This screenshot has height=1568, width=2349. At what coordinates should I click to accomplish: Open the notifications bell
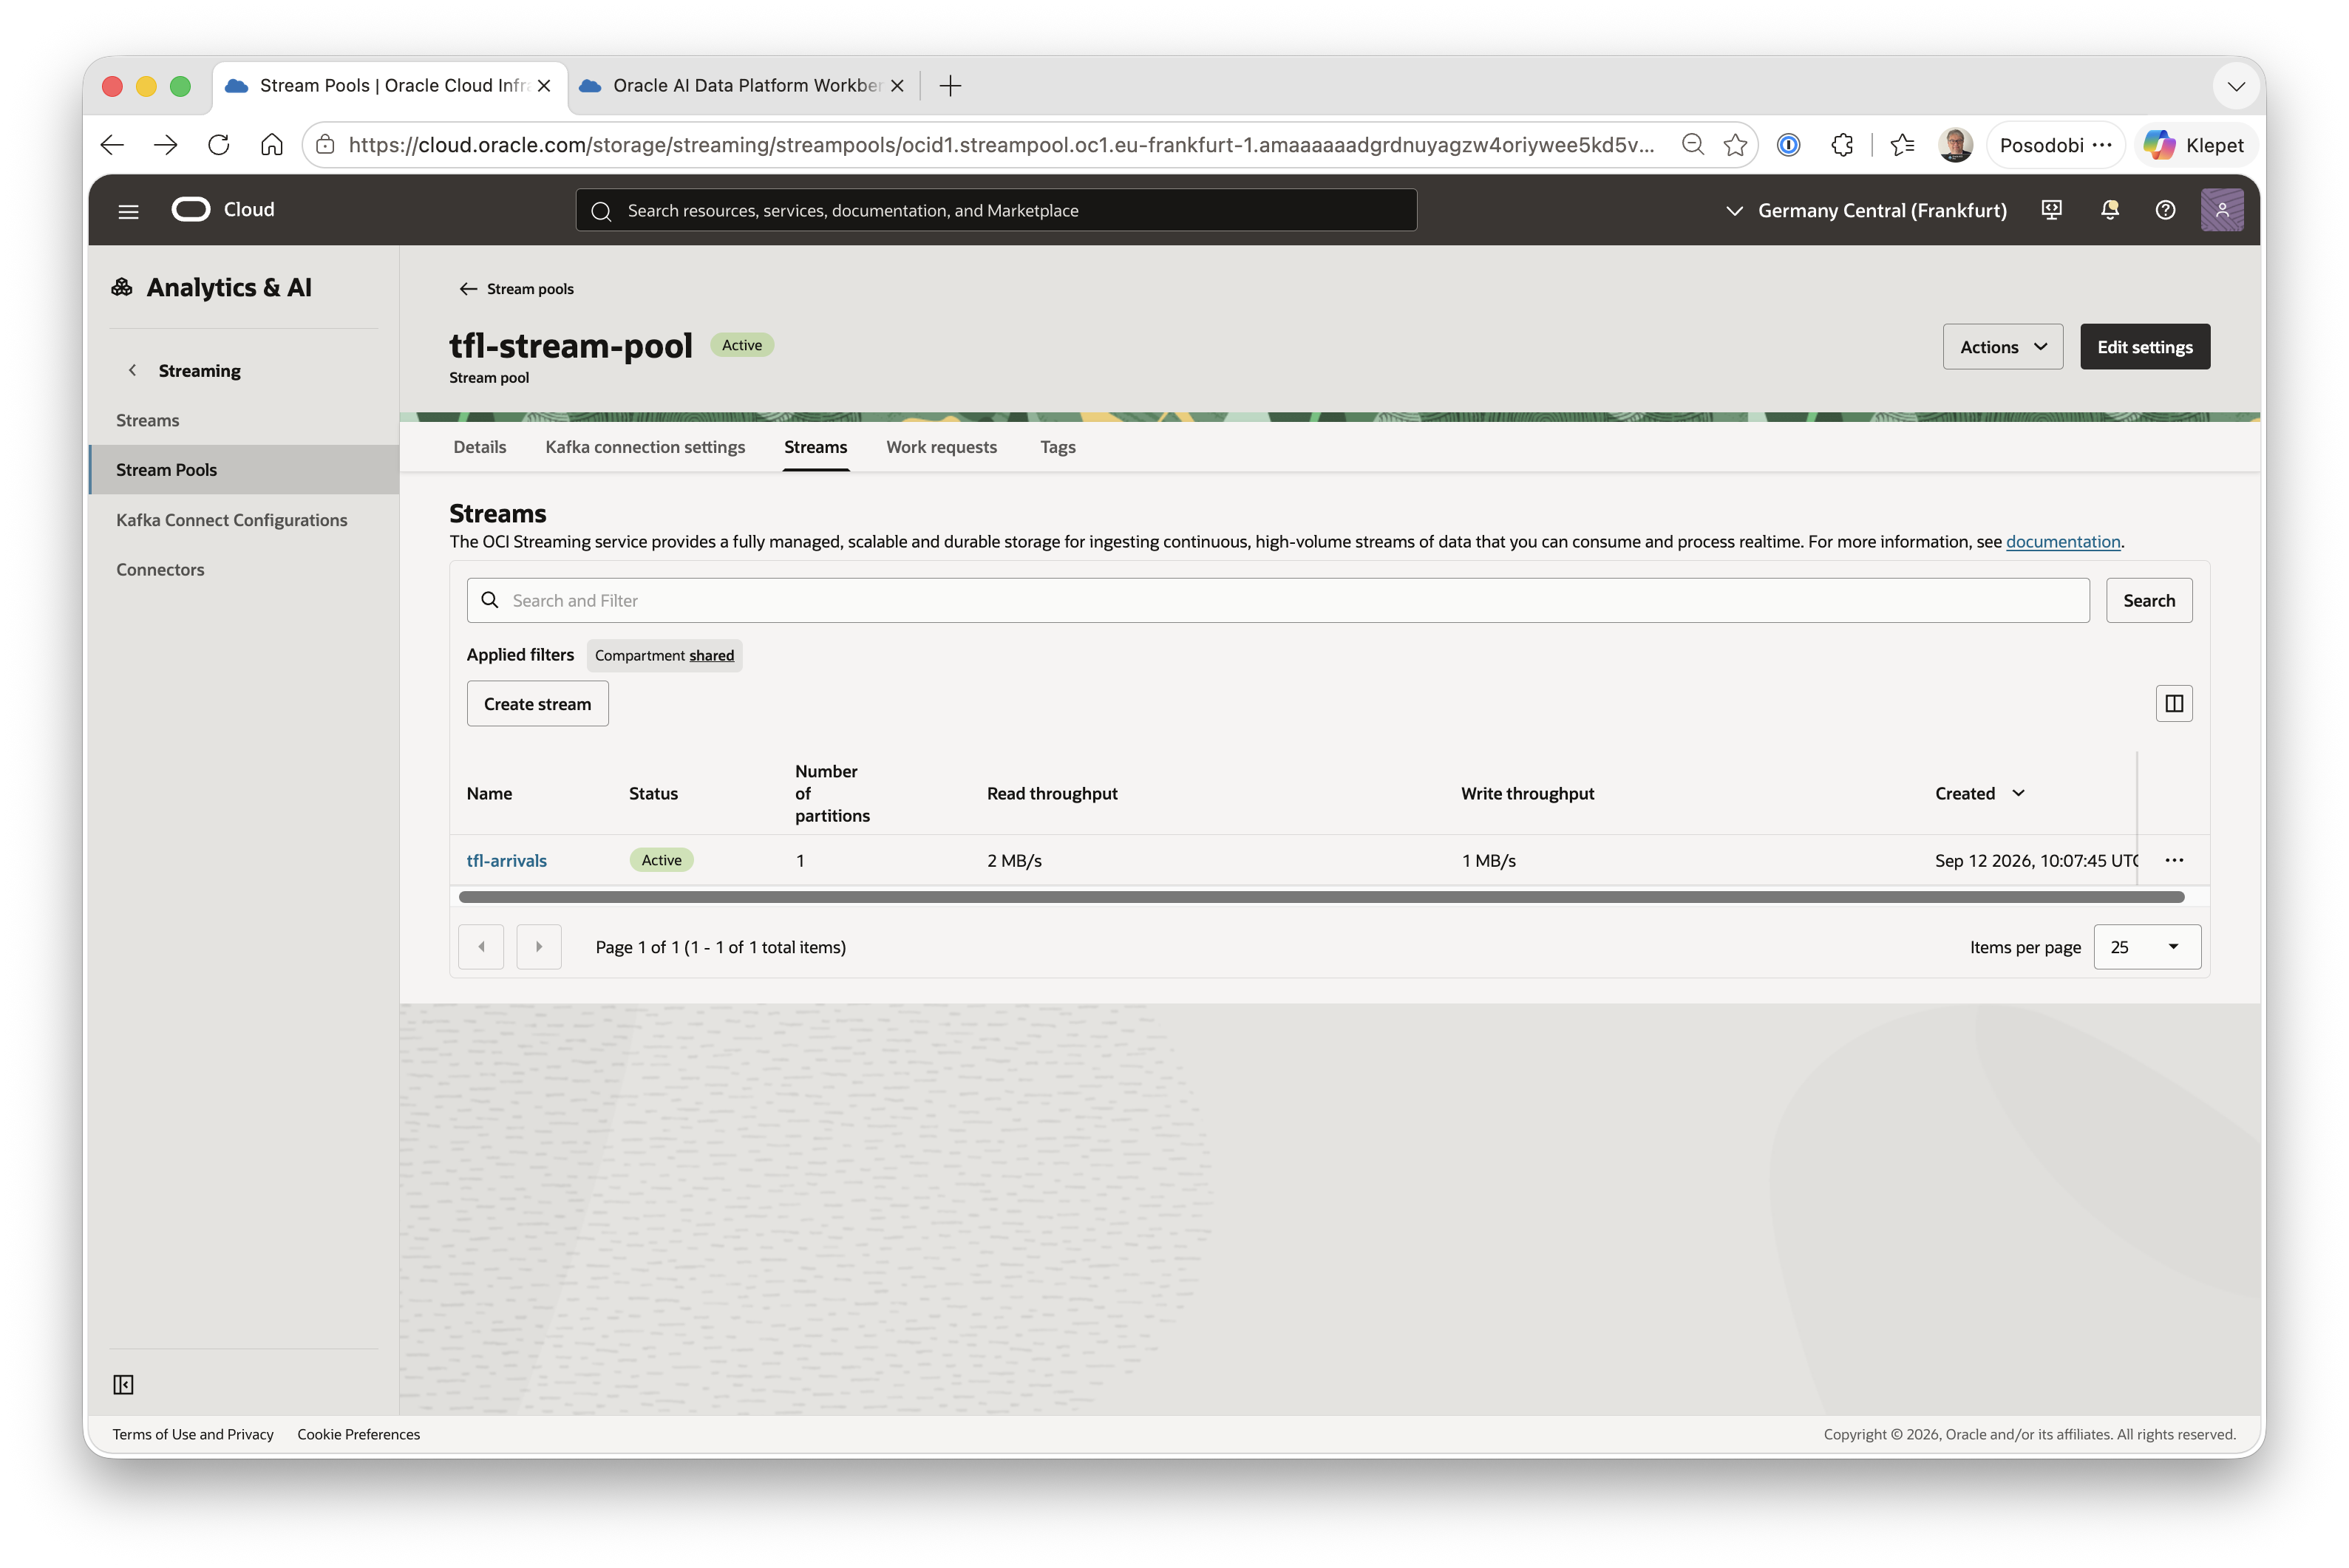pyautogui.click(x=2109, y=210)
